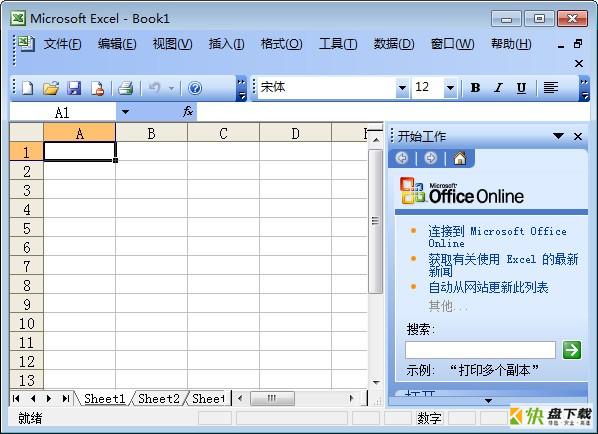
Task: Click horizontal scrollbar right arrow
Action: pos(351,399)
